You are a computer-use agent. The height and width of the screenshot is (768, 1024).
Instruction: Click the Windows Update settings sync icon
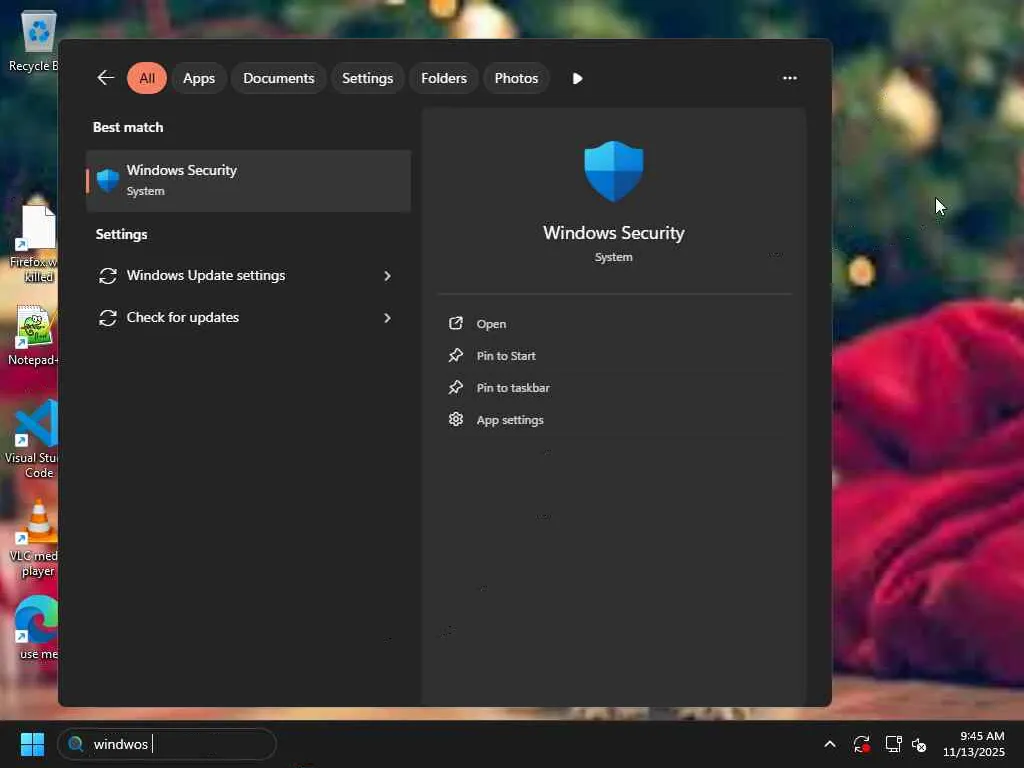(108, 276)
